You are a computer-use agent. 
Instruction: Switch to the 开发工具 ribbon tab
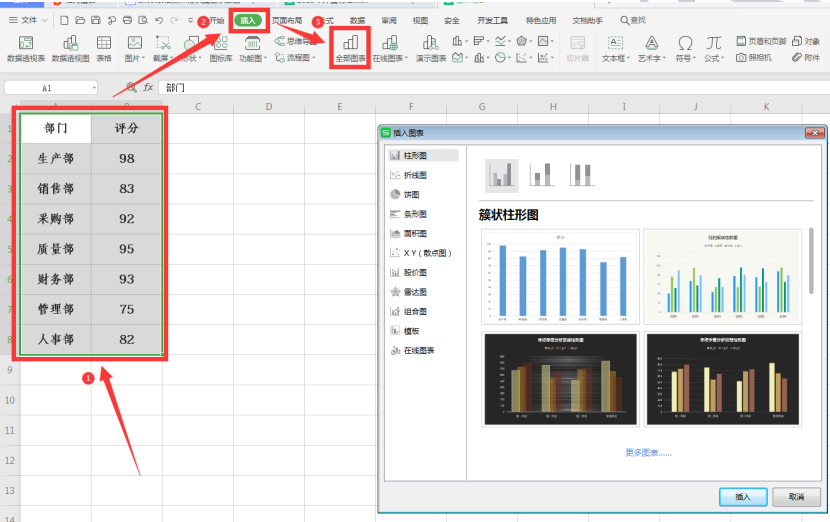coord(492,21)
